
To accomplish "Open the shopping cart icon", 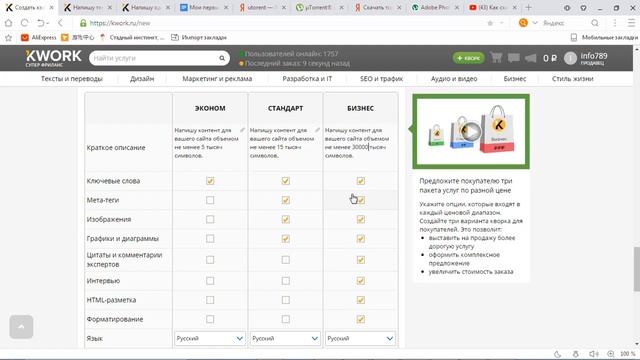I will click(x=496, y=58).
